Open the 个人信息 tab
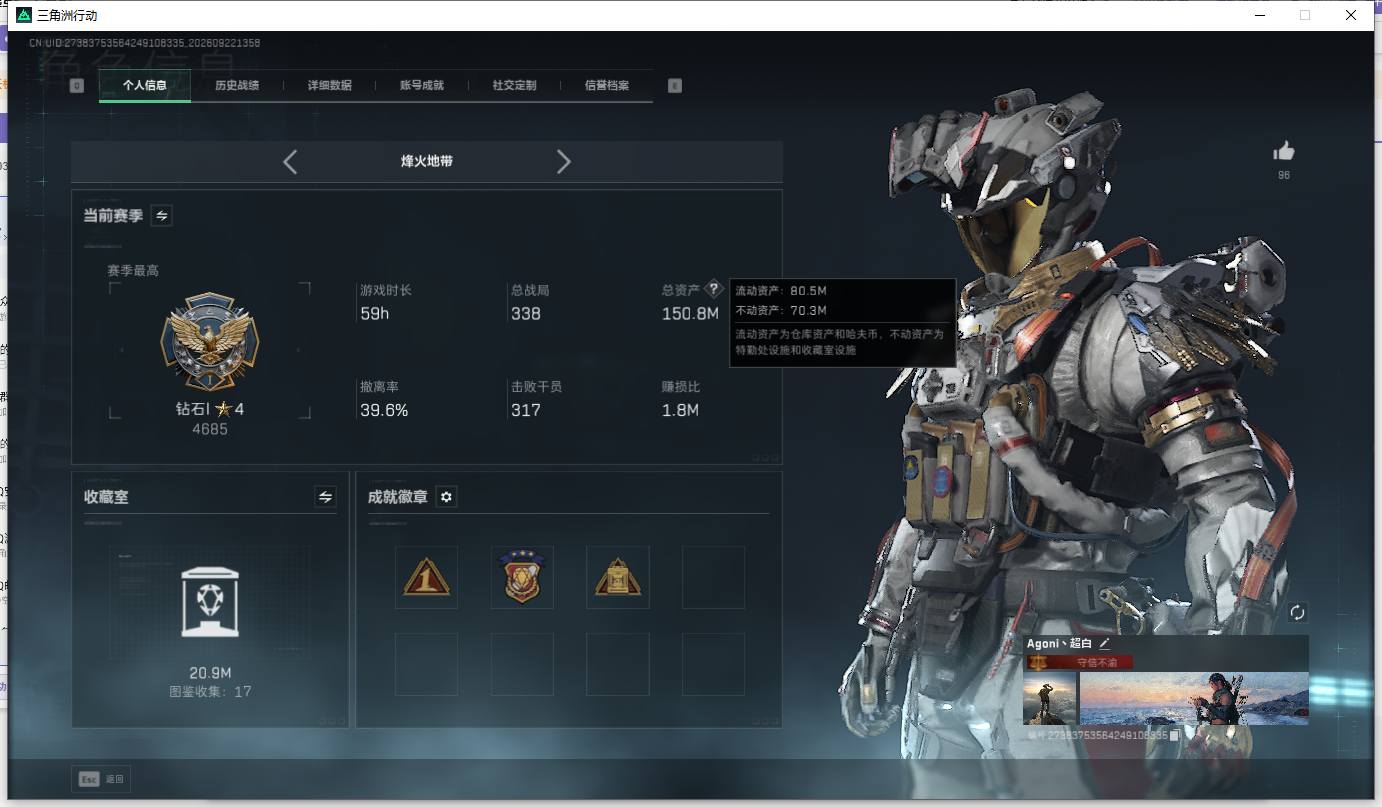Image resolution: width=1382 pixels, height=807 pixels. click(144, 86)
